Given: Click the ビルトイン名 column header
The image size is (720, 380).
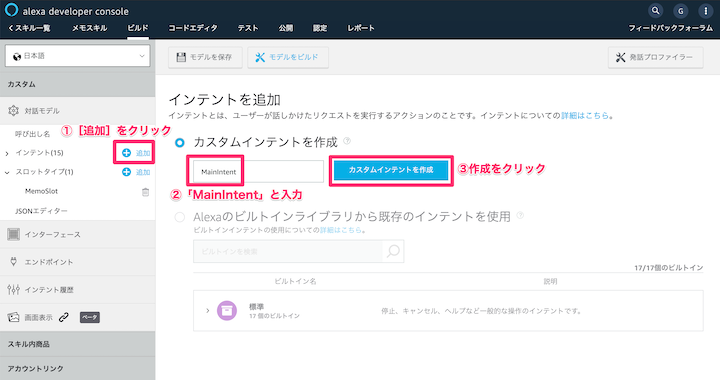Looking at the screenshot, I should click(x=295, y=281).
